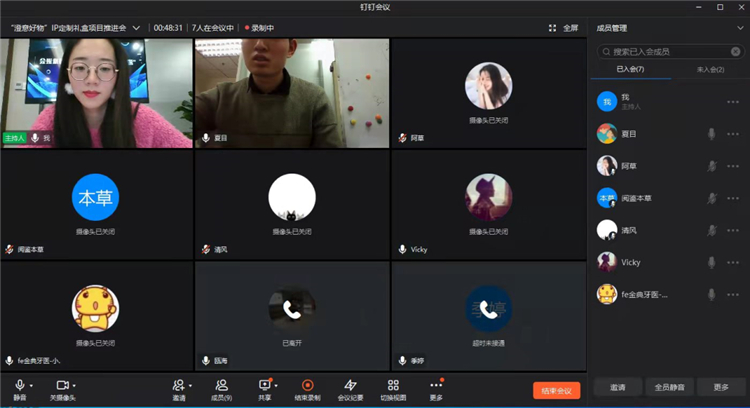Click the blue 我 avatar in member list
This screenshot has height=408, width=750.
[607, 101]
